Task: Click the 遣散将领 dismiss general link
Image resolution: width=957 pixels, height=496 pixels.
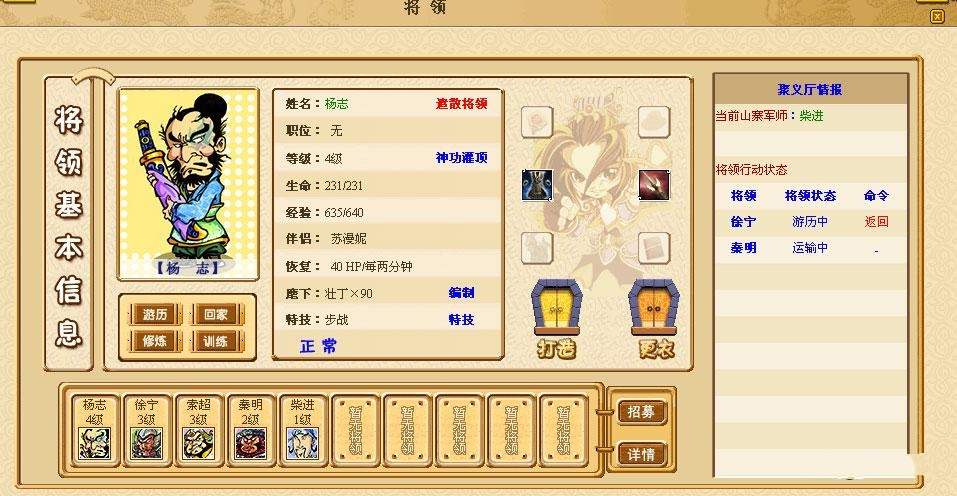Action: [x=461, y=104]
